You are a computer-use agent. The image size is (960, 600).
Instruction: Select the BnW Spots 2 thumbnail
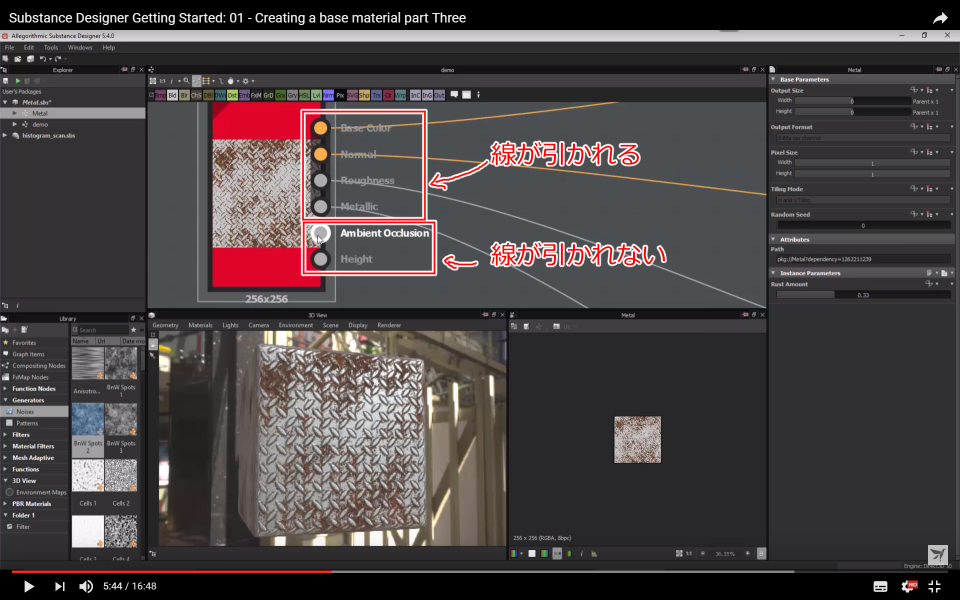88,419
